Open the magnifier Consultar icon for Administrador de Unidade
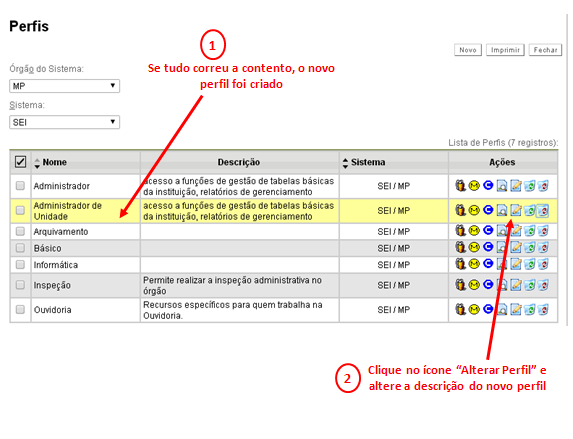The image size is (573, 439). 502,210
